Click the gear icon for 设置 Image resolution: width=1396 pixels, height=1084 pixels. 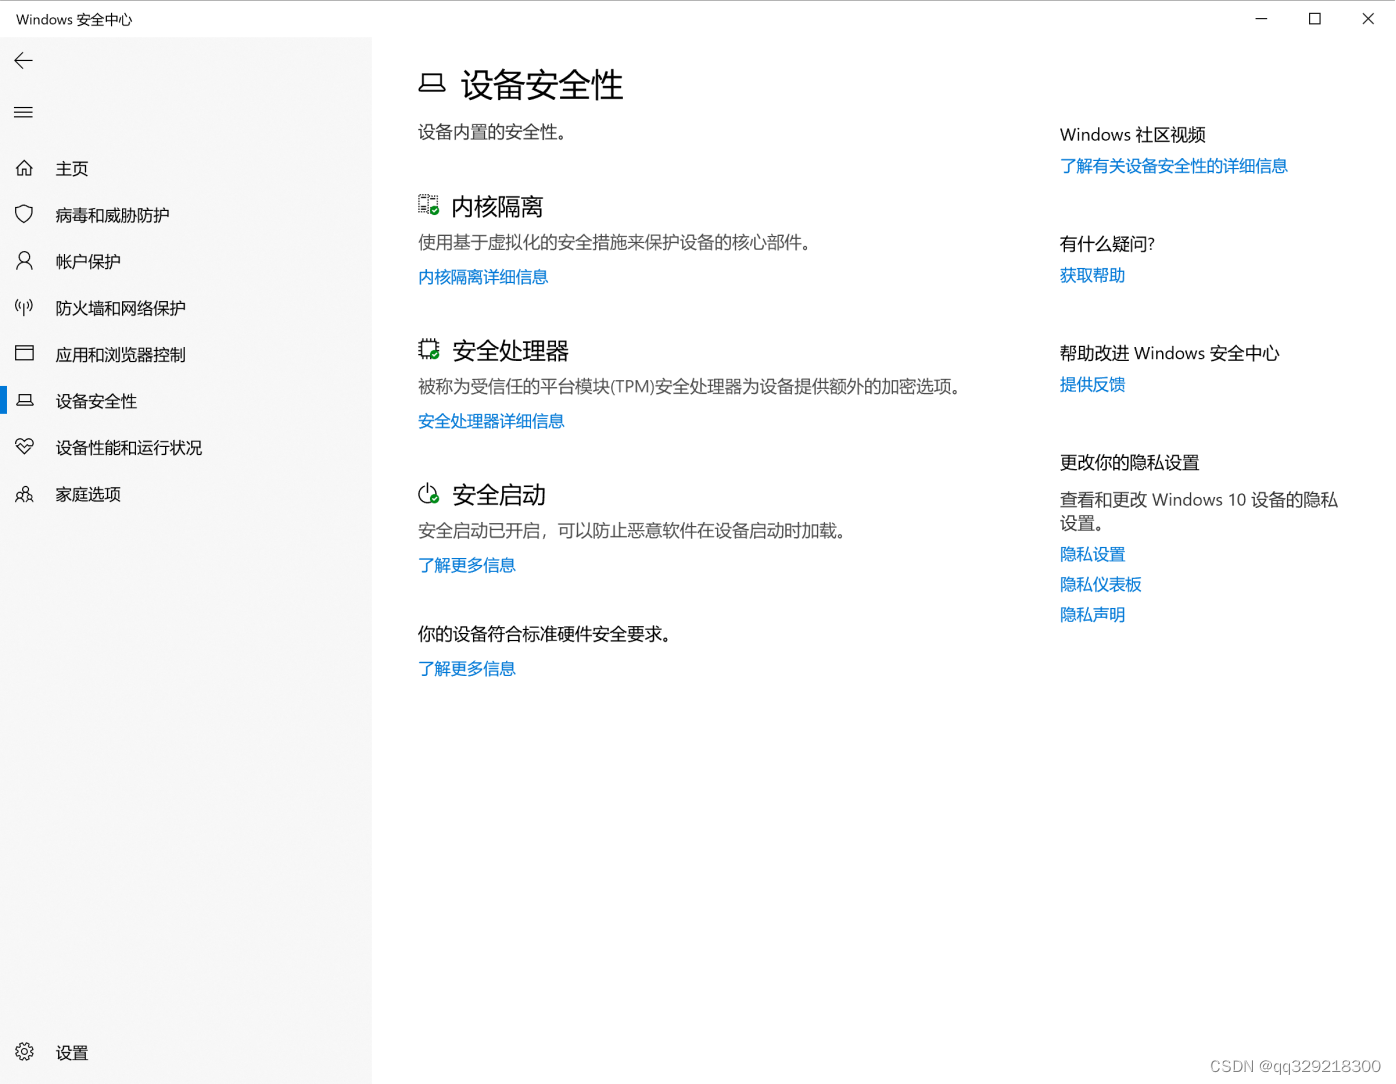point(24,1052)
